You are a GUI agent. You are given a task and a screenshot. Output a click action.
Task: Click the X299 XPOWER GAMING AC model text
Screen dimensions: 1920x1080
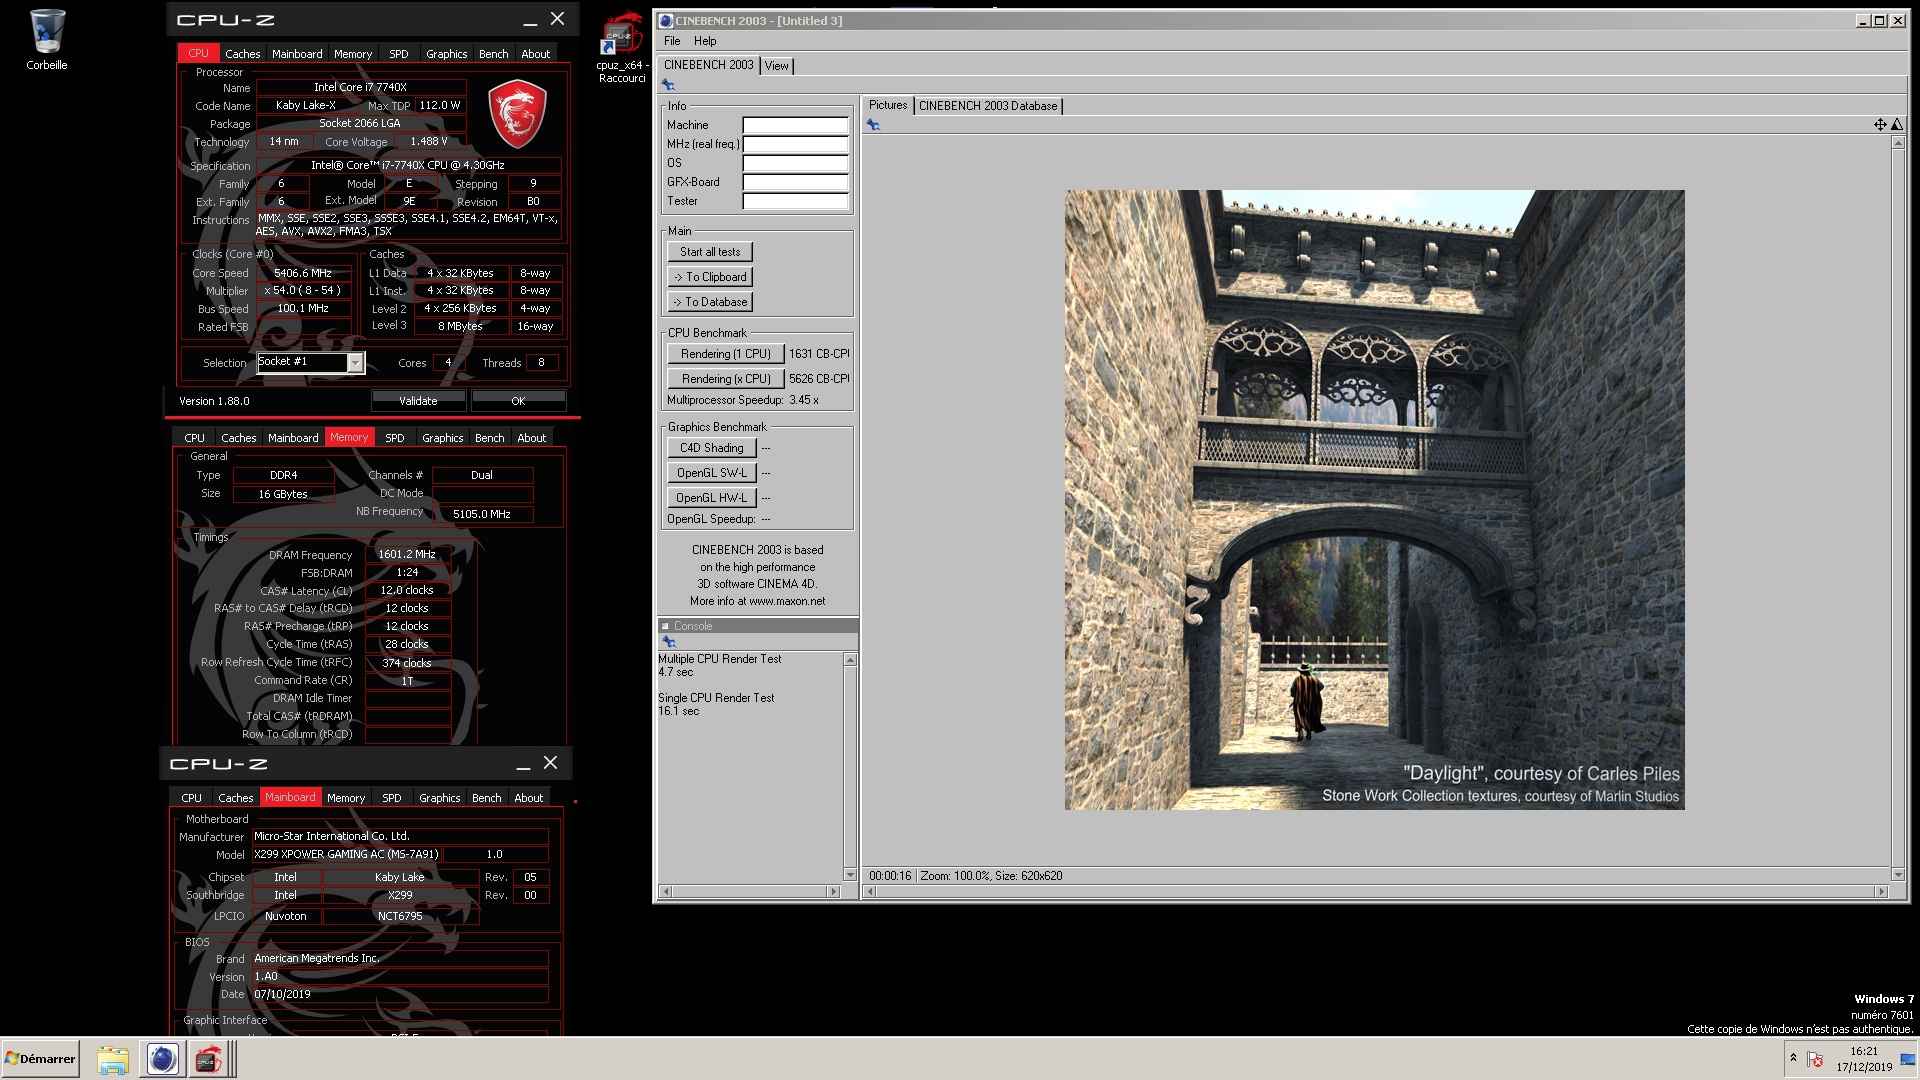346,855
